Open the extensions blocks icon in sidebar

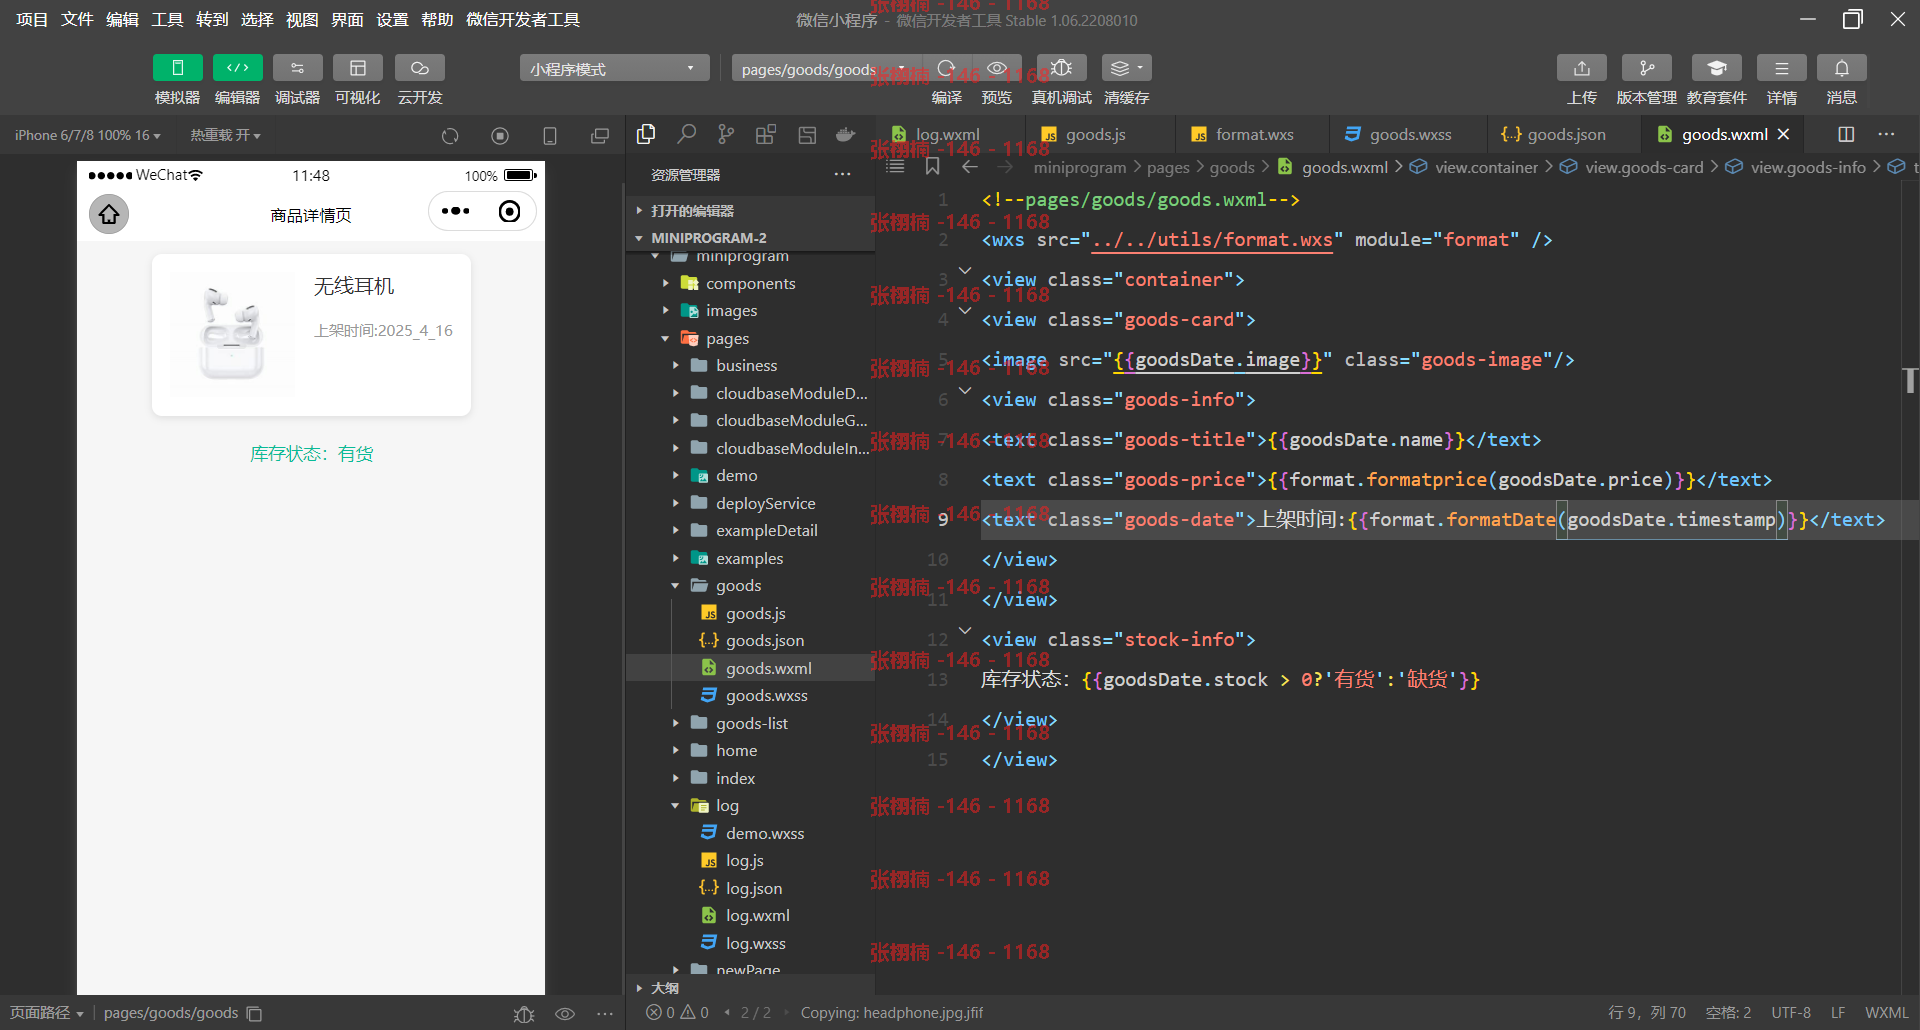(766, 134)
